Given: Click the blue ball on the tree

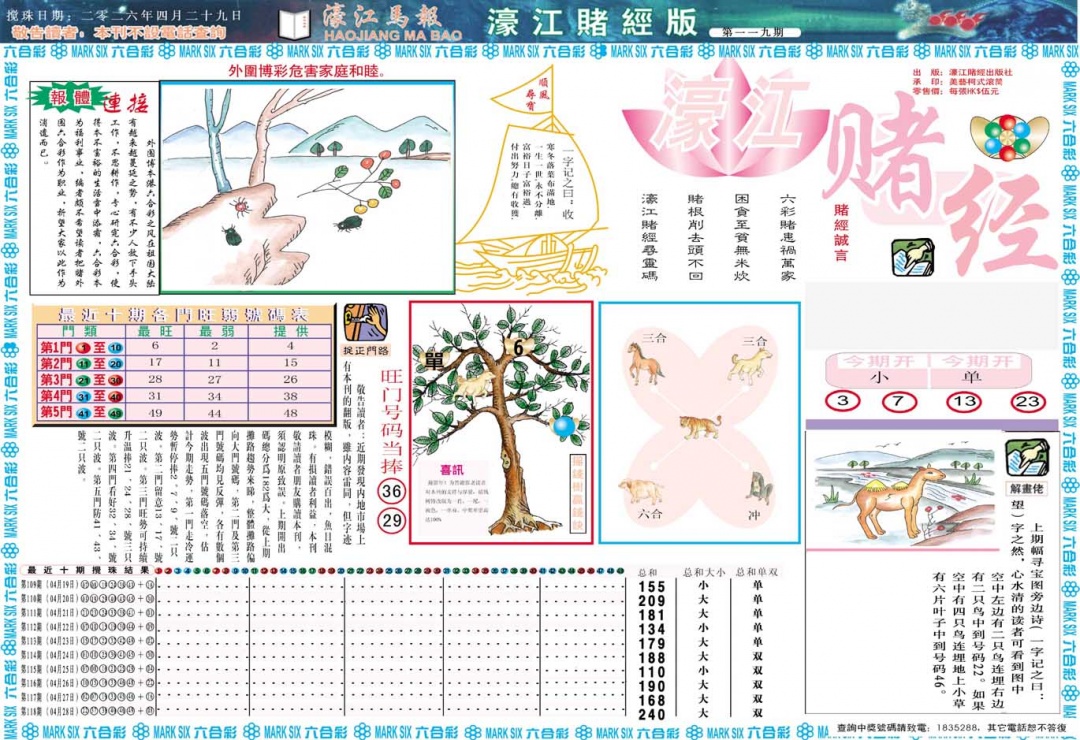Looking at the screenshot, I should 564,426.
